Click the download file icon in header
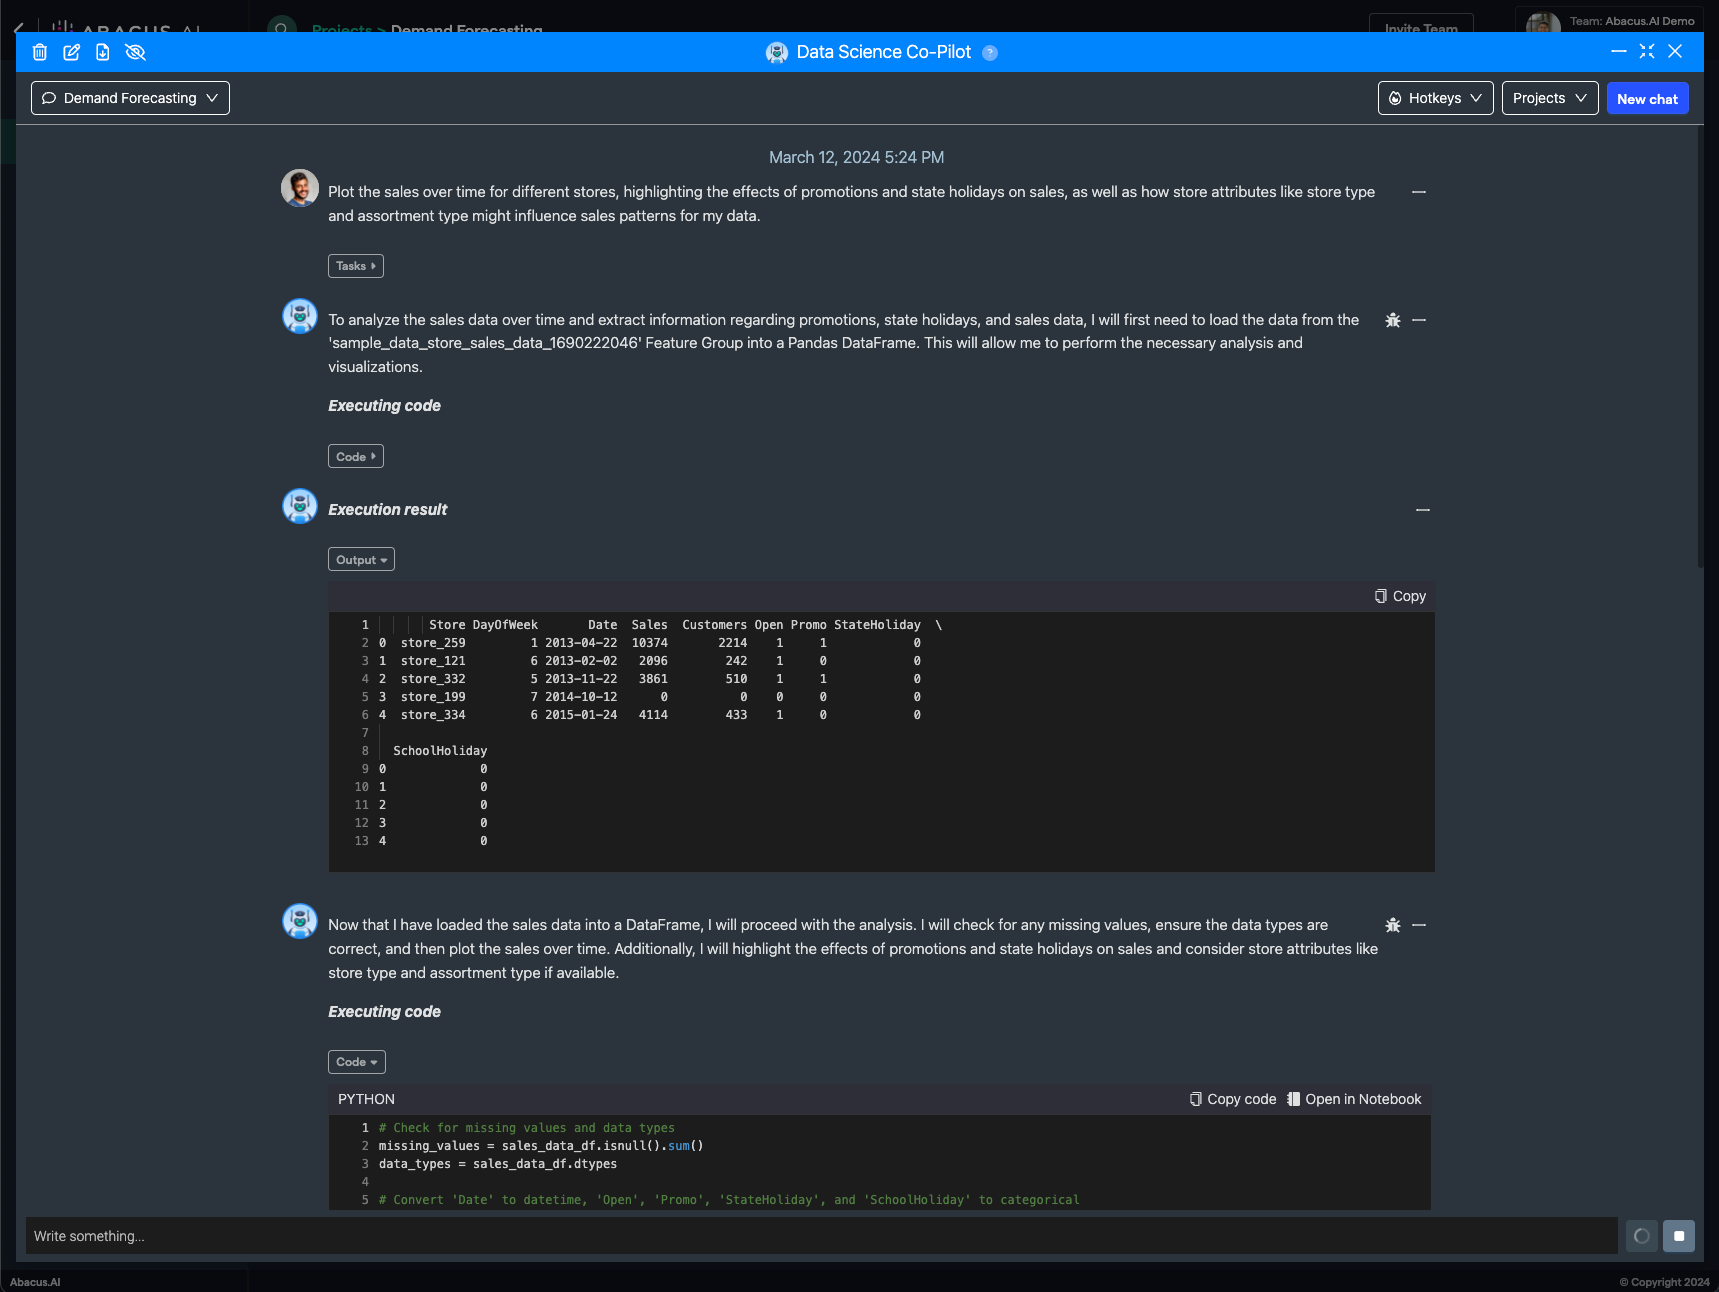The width and height of the screenshot is (1719, 1292). [x=103, y=53]
